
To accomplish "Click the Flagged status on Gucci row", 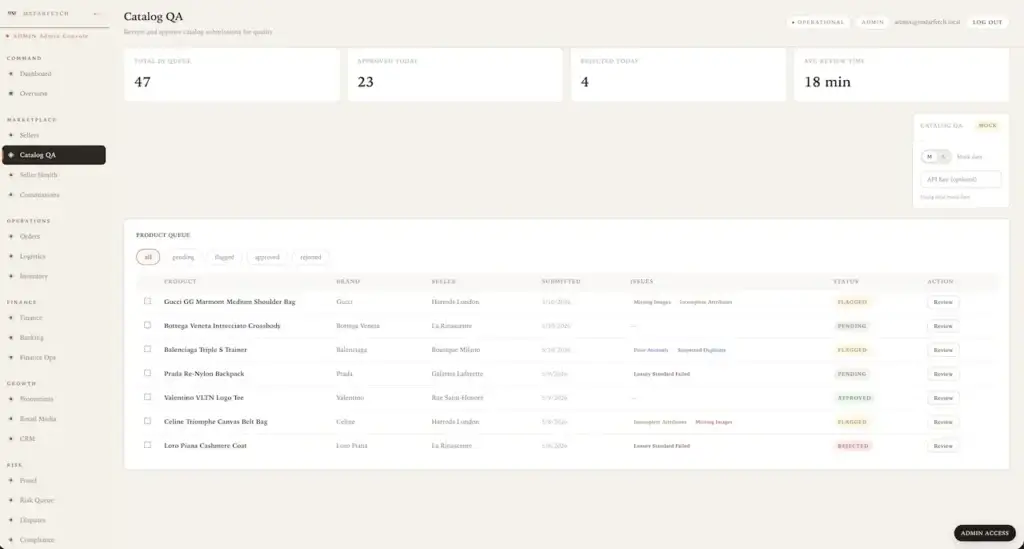I will [852, 302].
